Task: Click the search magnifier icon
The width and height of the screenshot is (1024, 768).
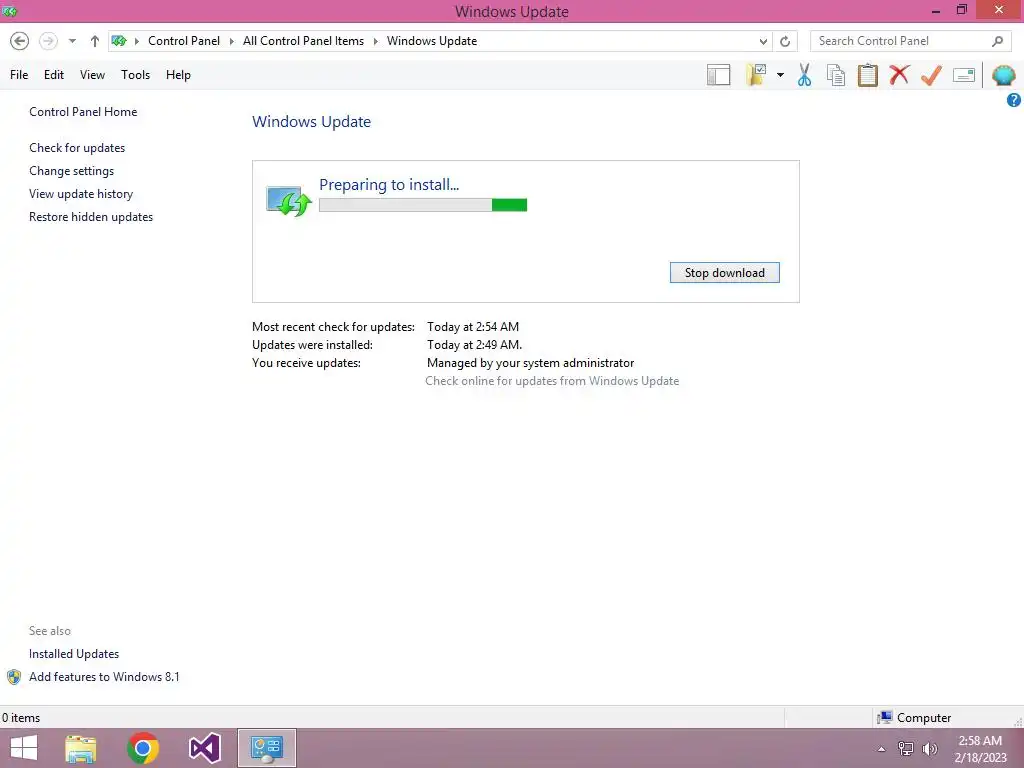Action: click(997, 41)
